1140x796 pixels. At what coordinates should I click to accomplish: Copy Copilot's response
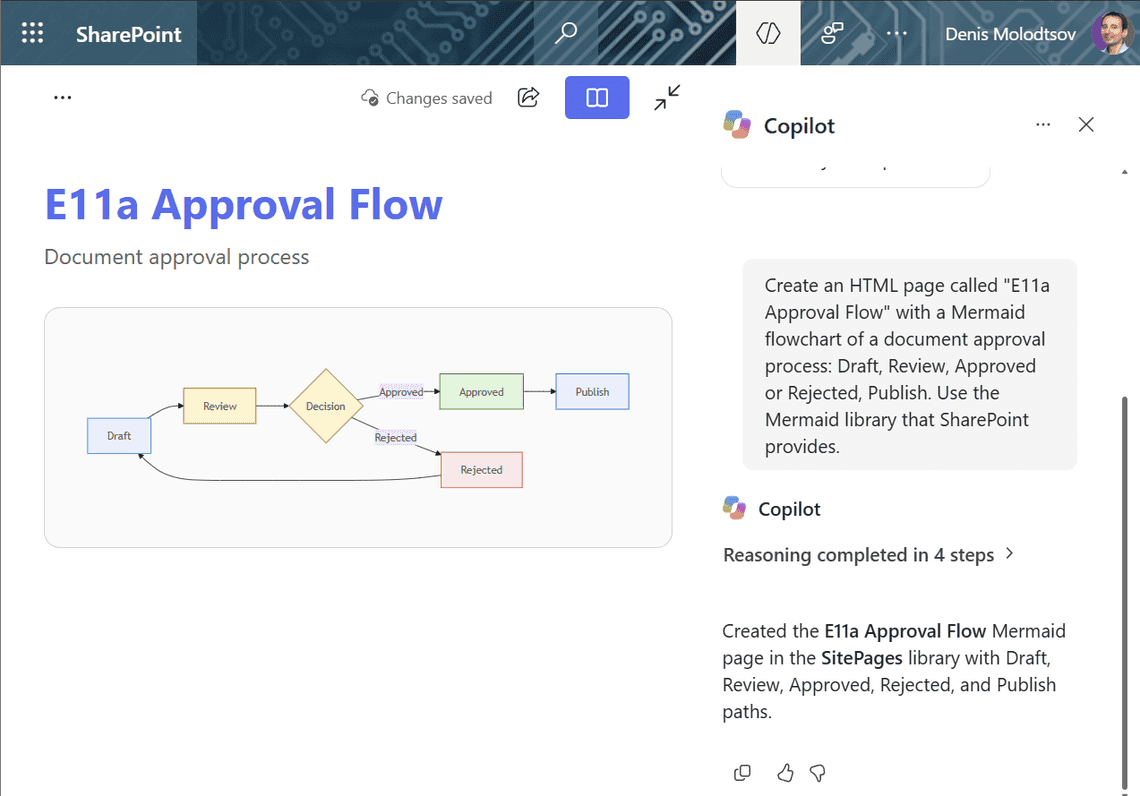(742, 773)
